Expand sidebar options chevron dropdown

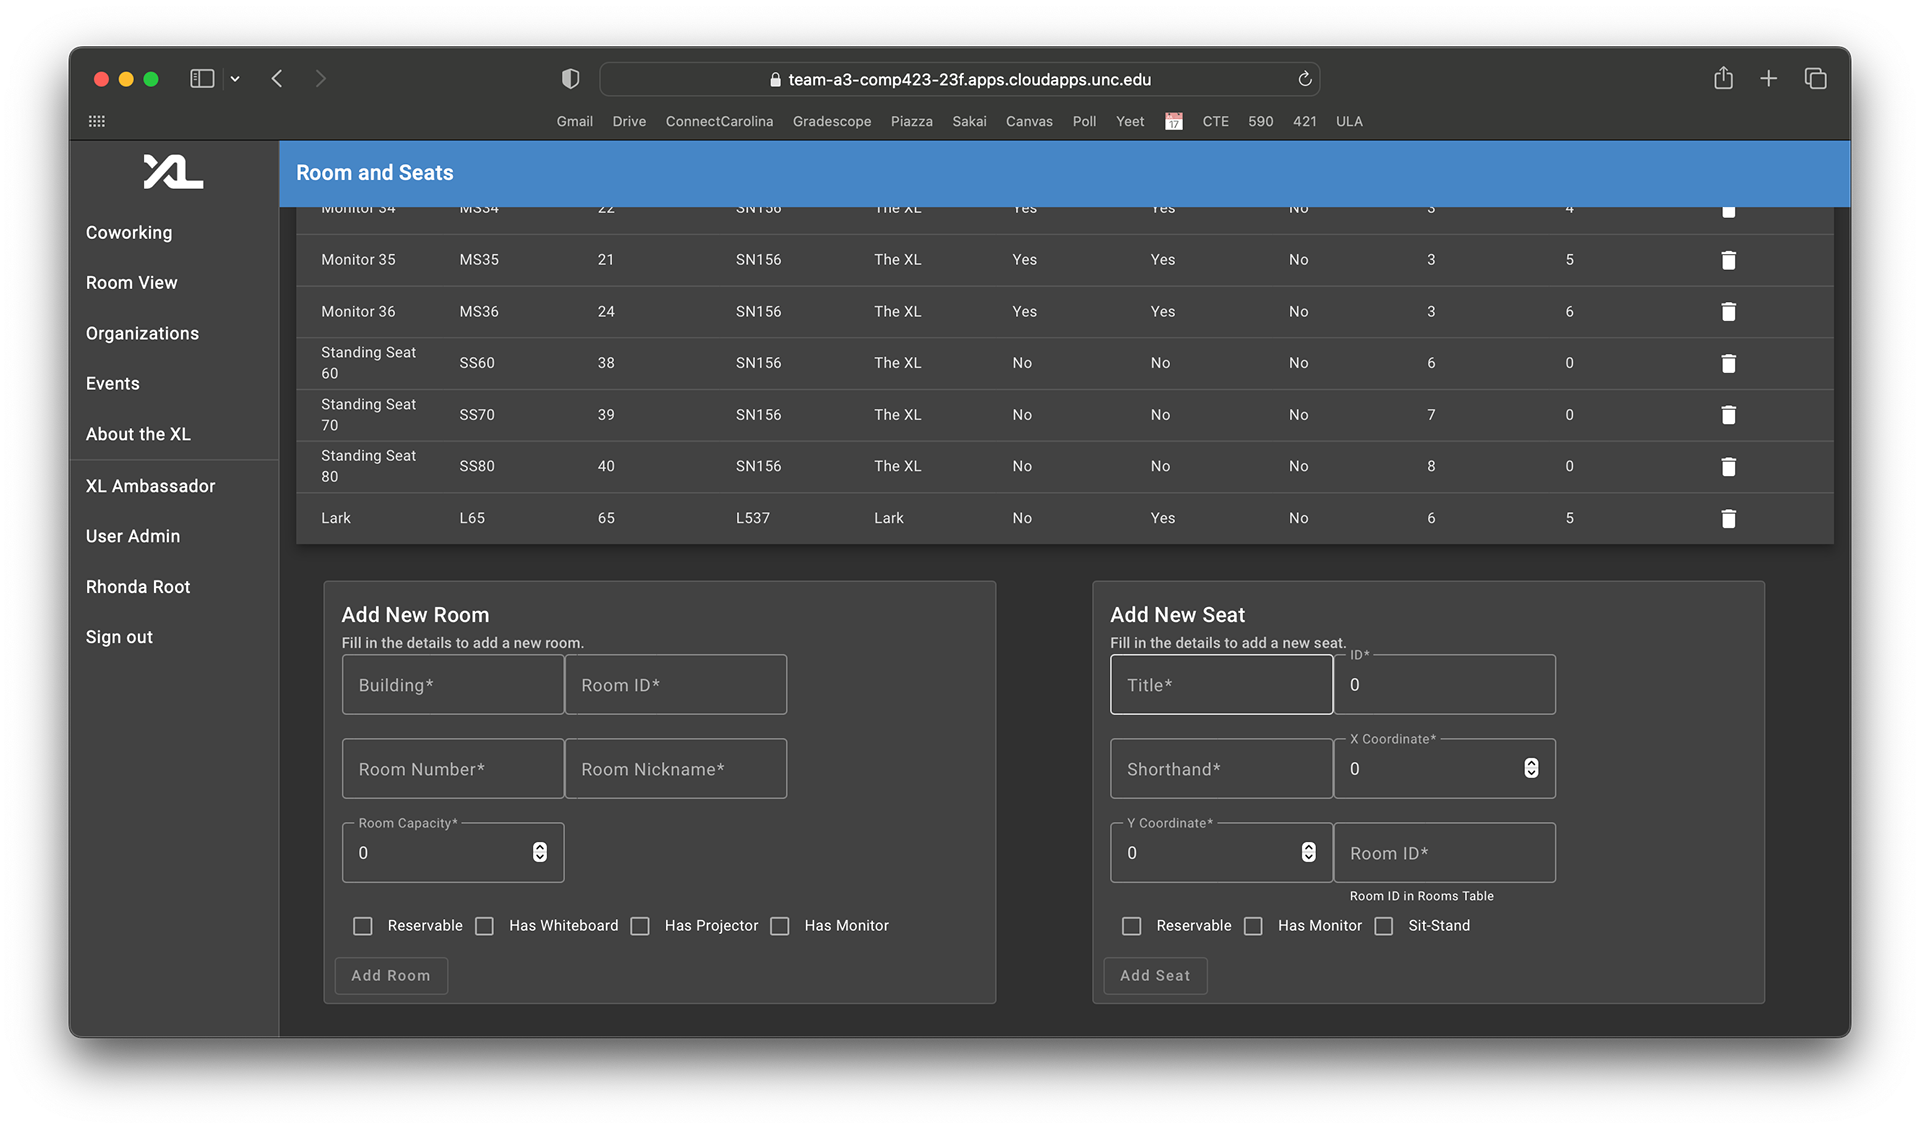[x=235, y=79]
